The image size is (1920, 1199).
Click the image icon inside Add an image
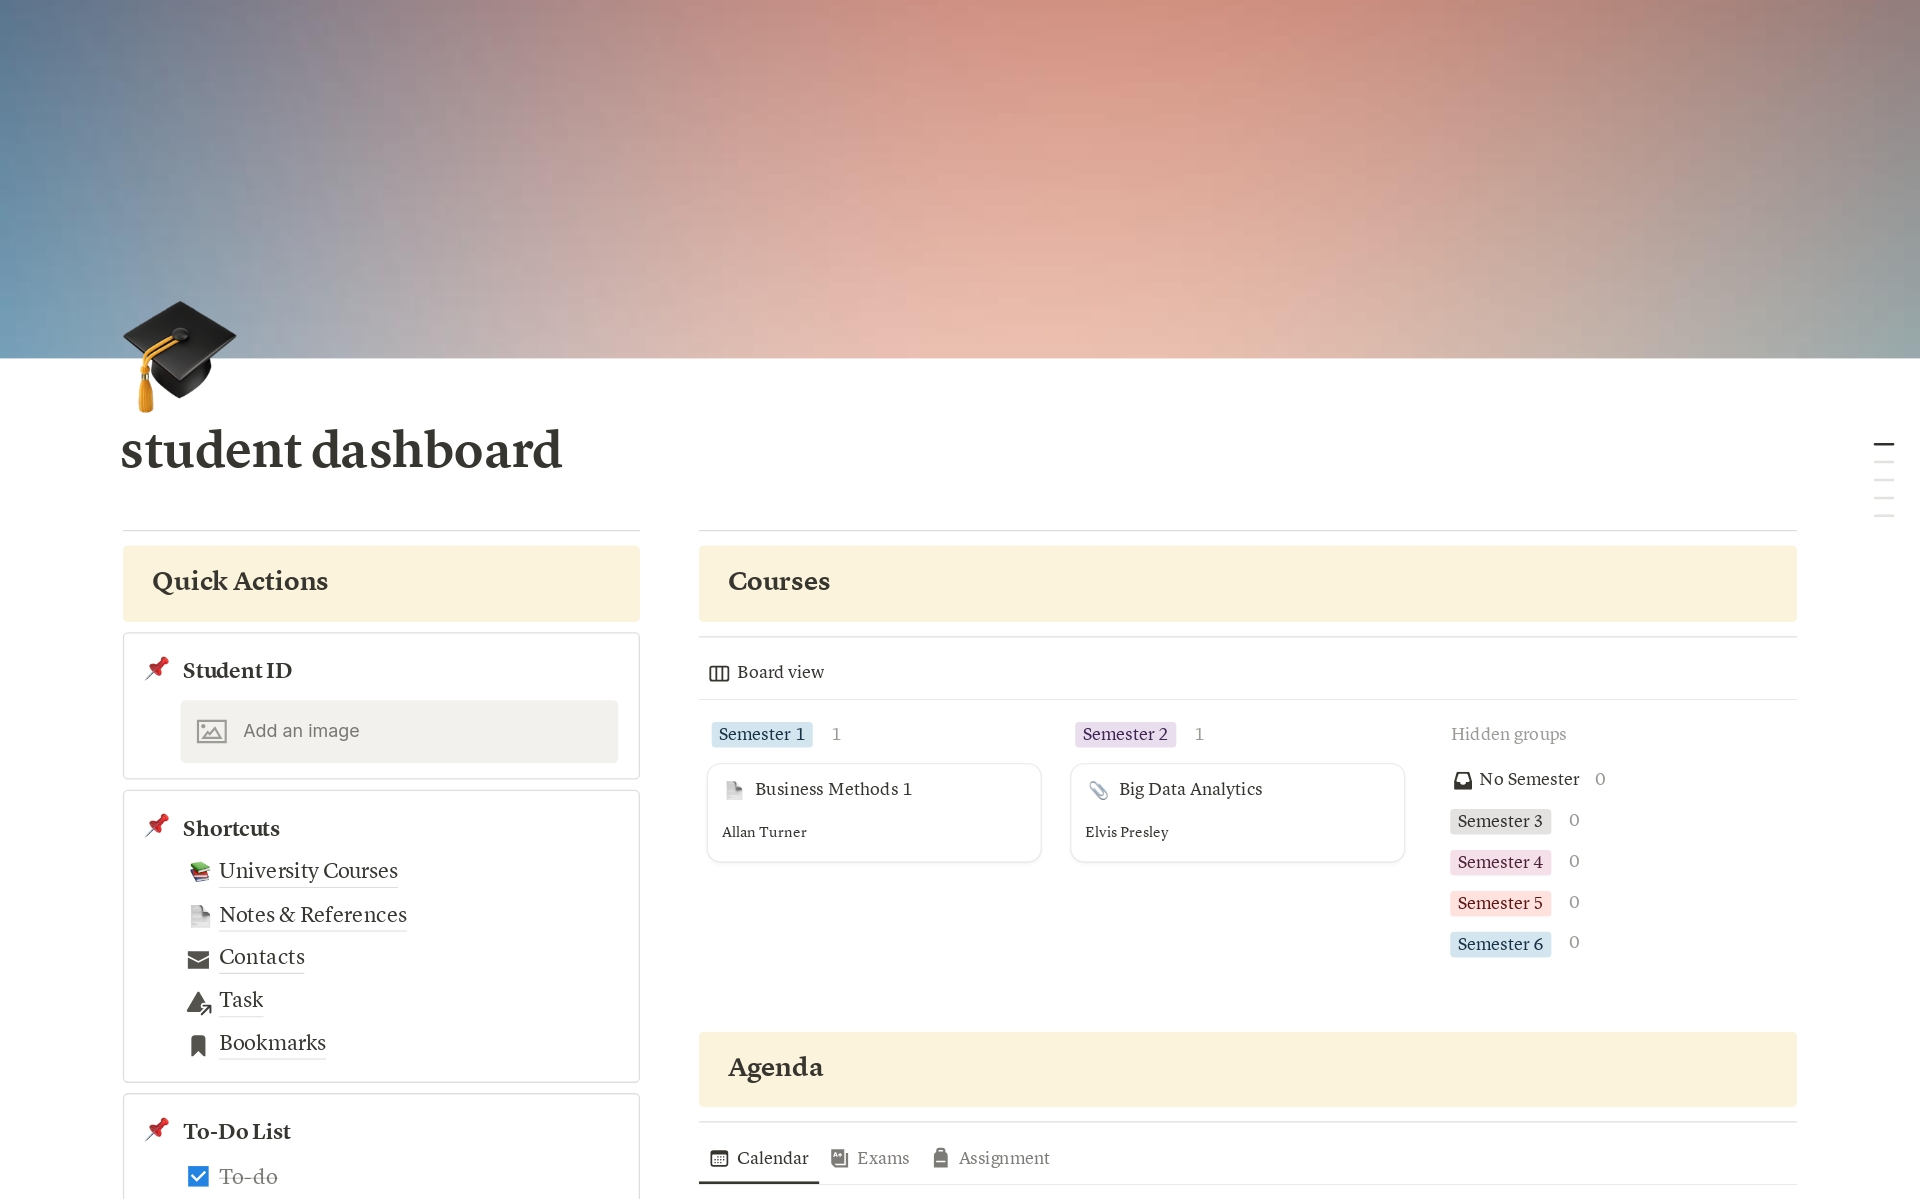tap(211, 731)
